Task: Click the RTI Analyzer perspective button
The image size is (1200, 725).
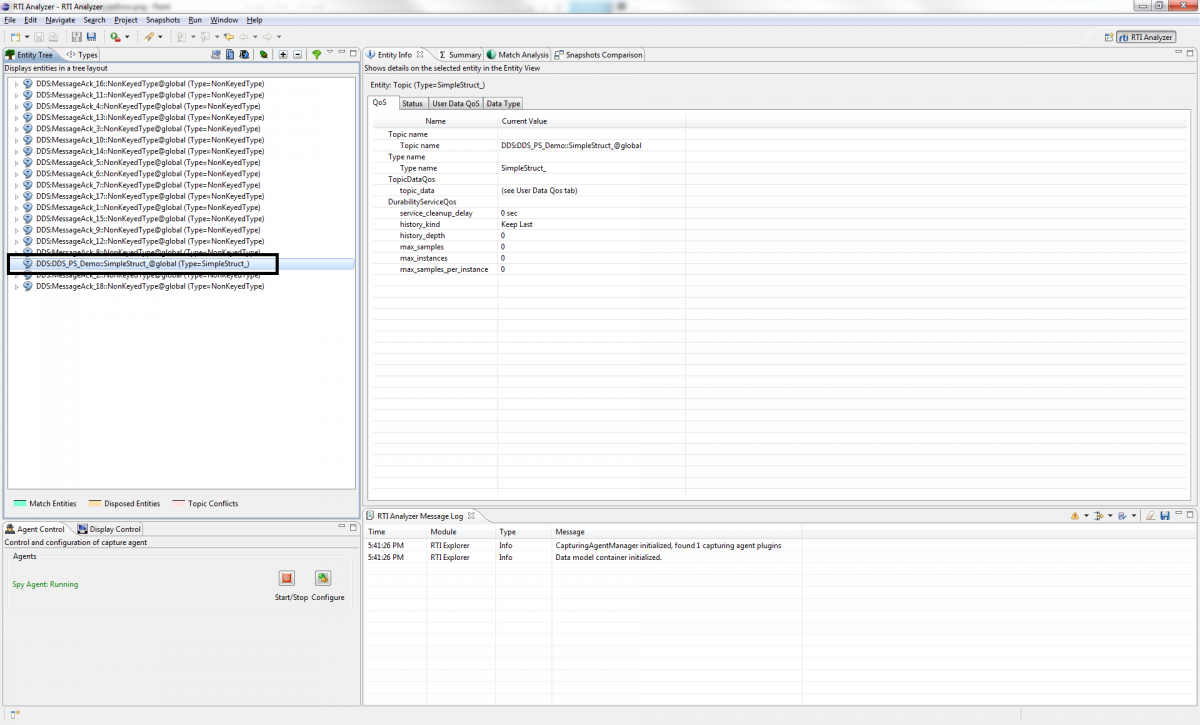Action: 1145,37
